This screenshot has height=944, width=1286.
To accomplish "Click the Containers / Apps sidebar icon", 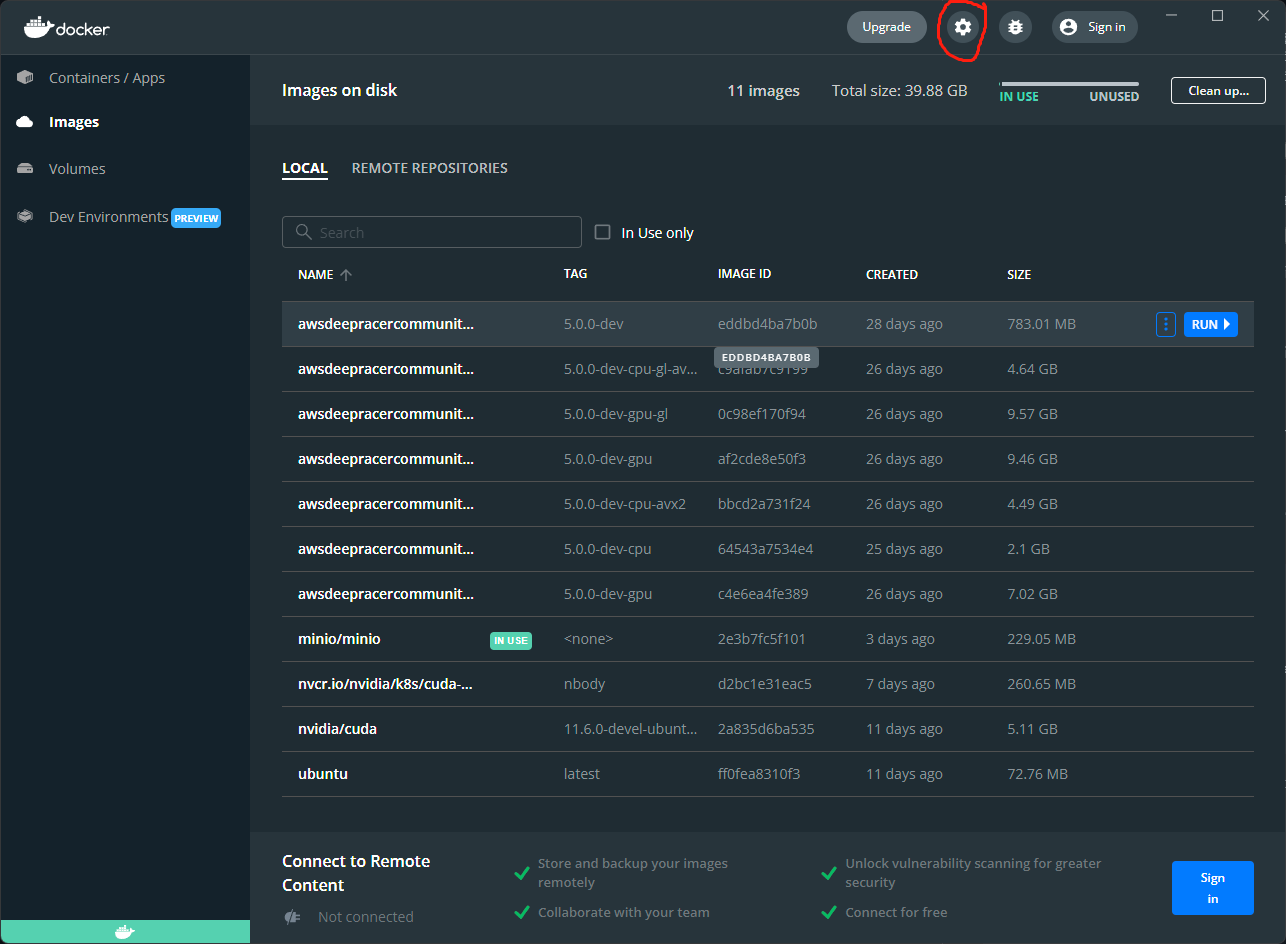I will (x=25, y=78).
